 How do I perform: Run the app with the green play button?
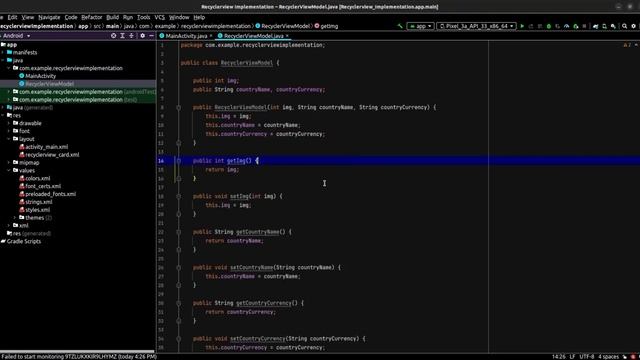[x=522, y=26]
